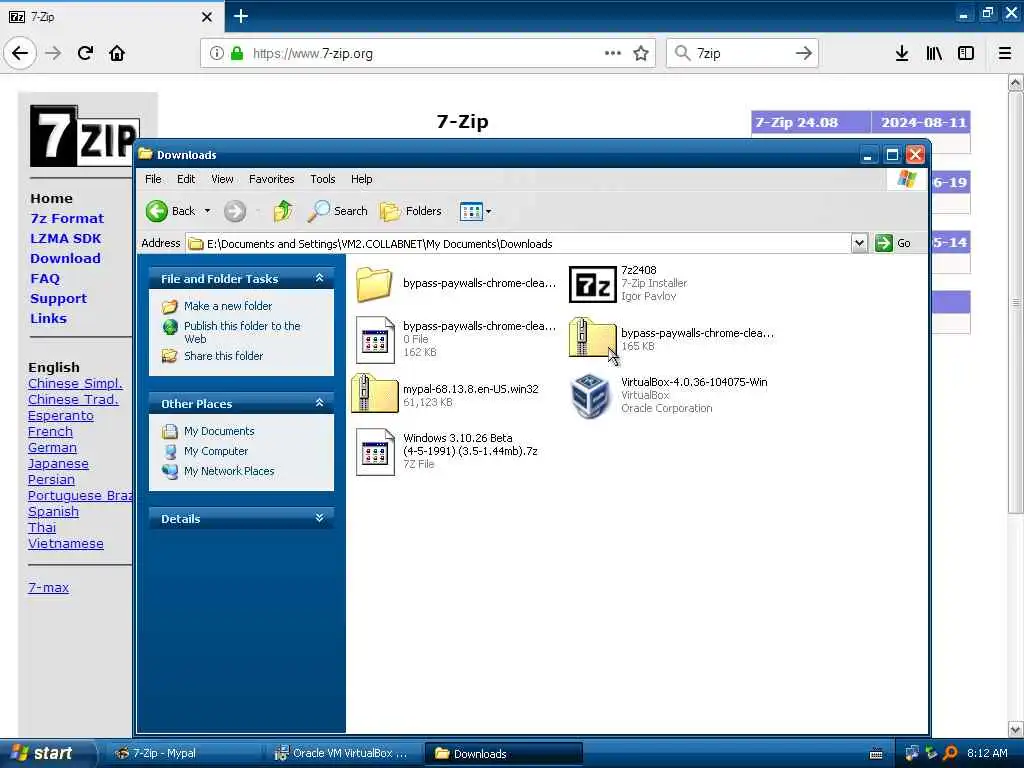Open the Favorites menu
Viewport: 1024px width, 768px height.
click(272, 179)
